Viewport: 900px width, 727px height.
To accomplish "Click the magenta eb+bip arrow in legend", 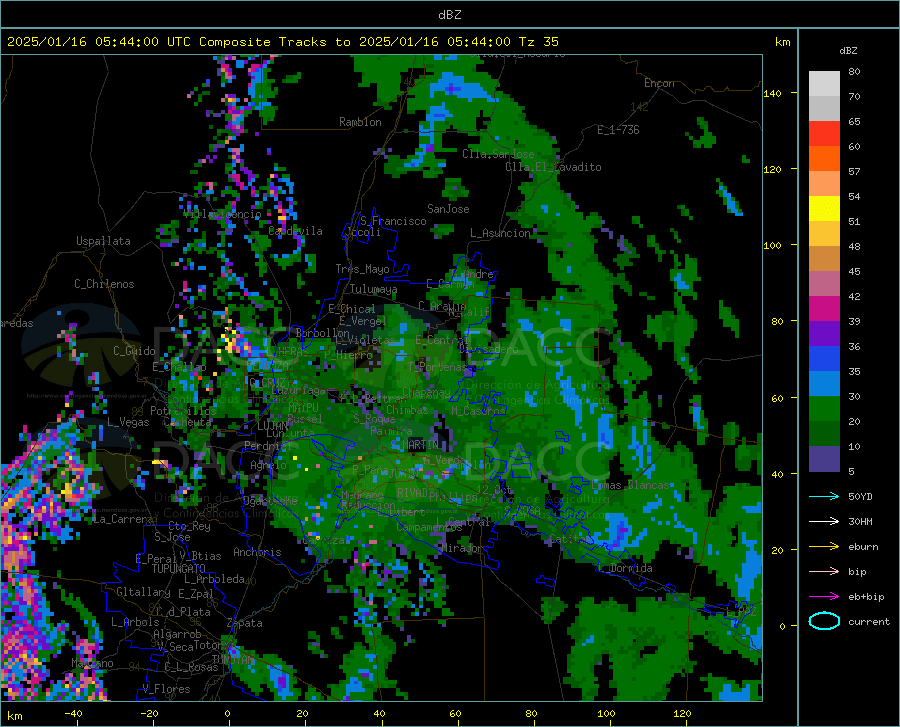I will 824,597.
